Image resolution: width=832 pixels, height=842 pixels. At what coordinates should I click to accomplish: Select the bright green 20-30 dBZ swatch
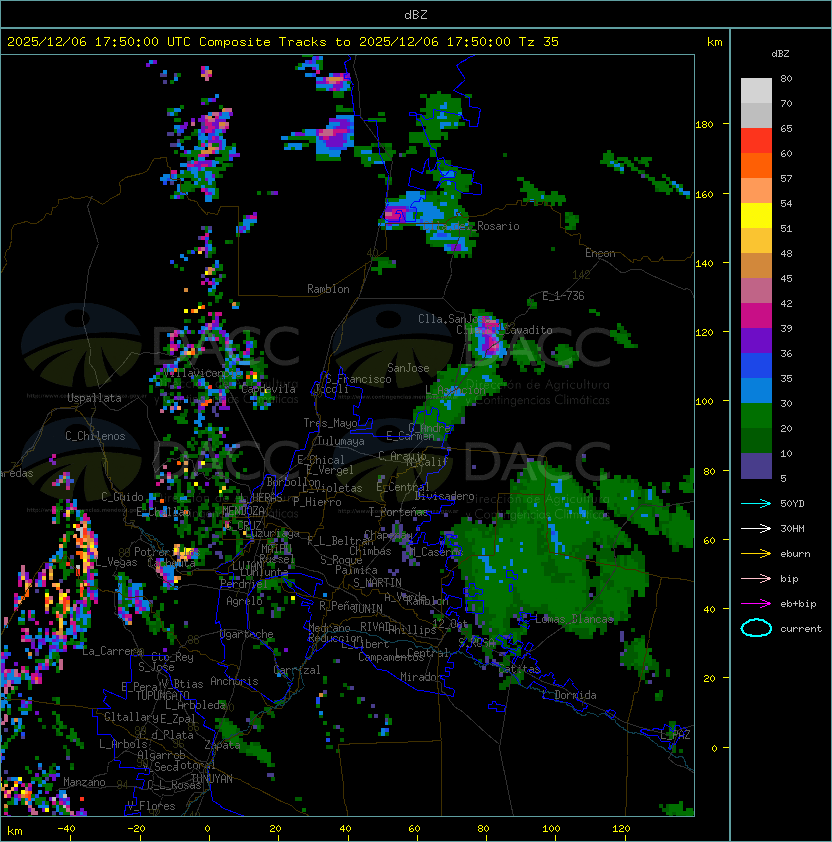click(x=756, y=416)
